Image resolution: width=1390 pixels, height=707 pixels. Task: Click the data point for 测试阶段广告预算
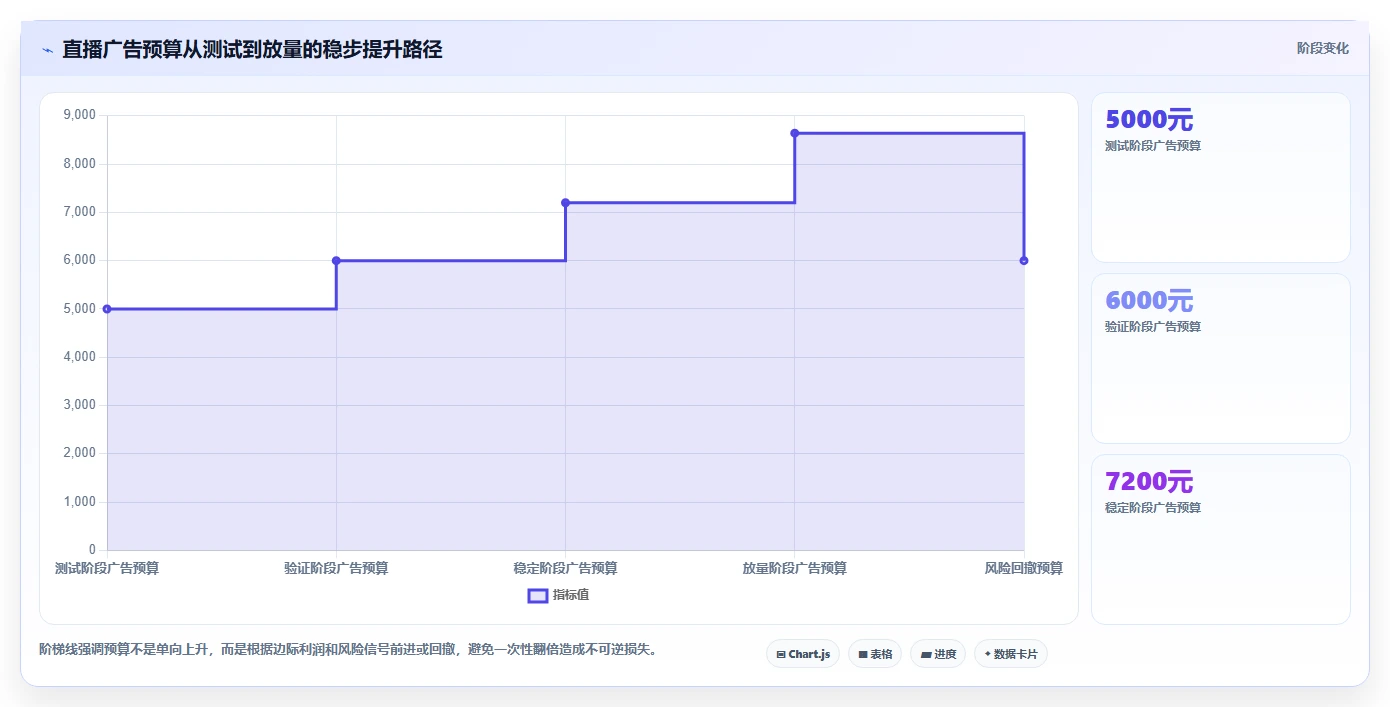(x=107, y=309)
